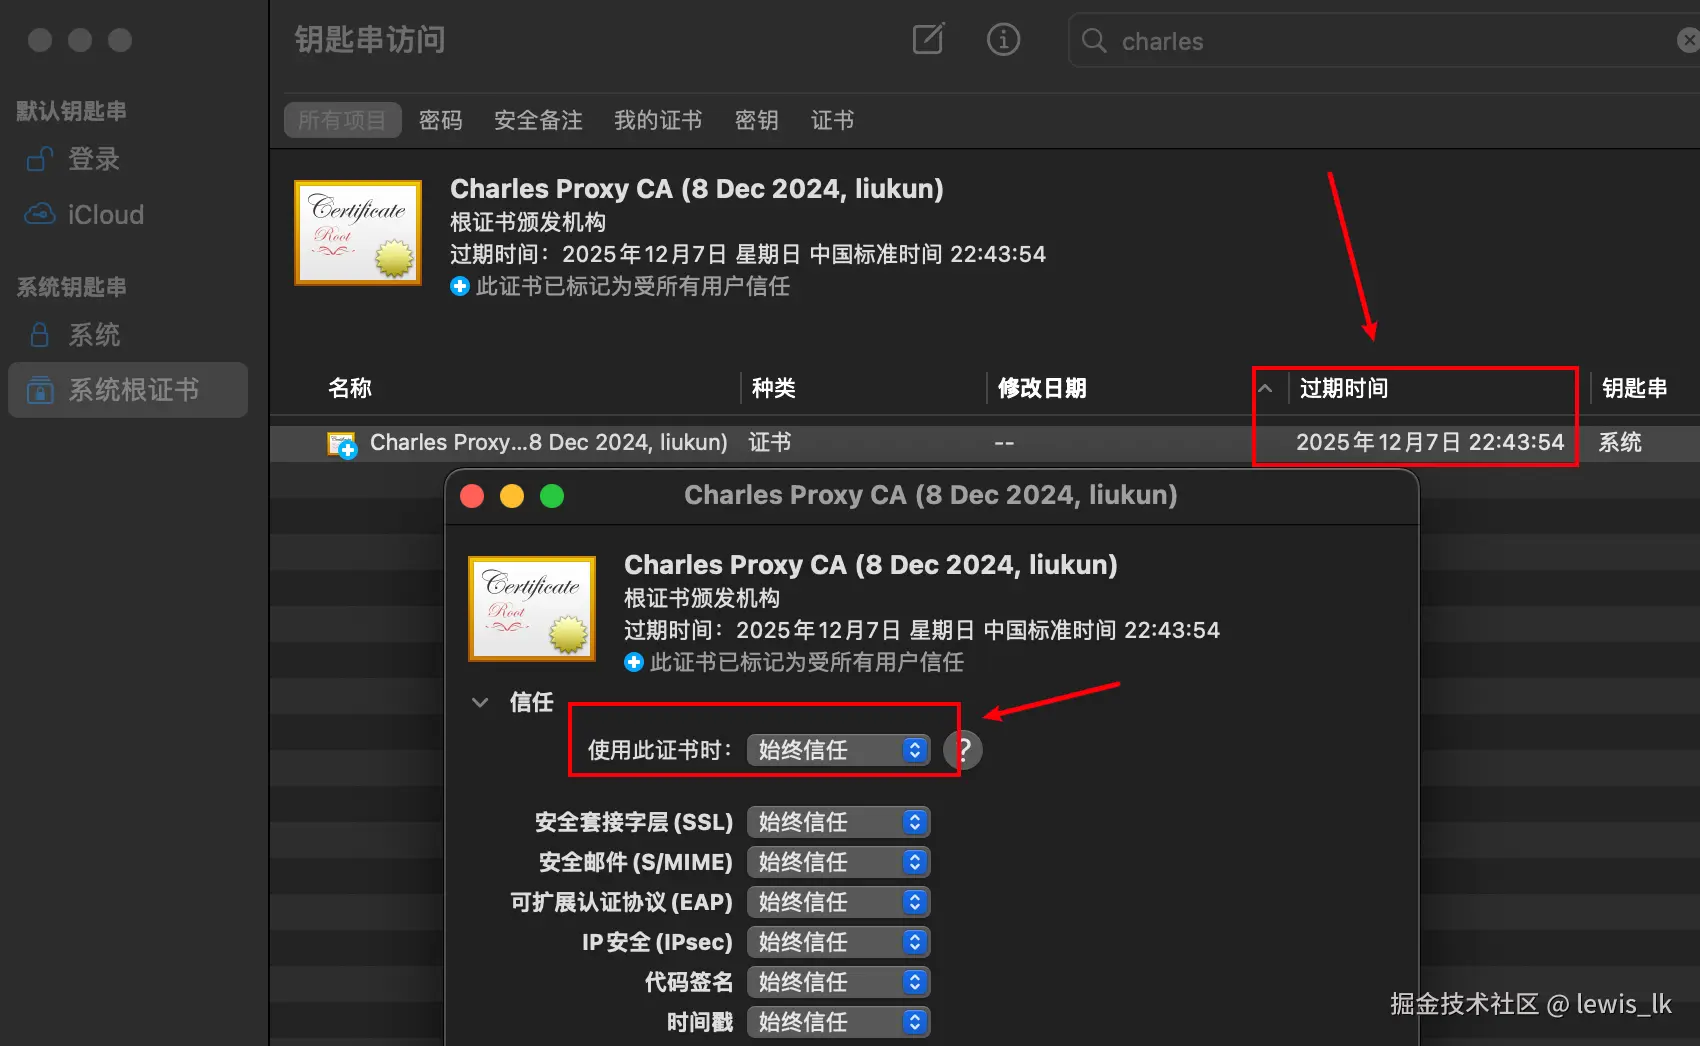Sort the list by 名称 column
The height and width of the screenshot is (1046, 1700).
[x=350, y=388]
